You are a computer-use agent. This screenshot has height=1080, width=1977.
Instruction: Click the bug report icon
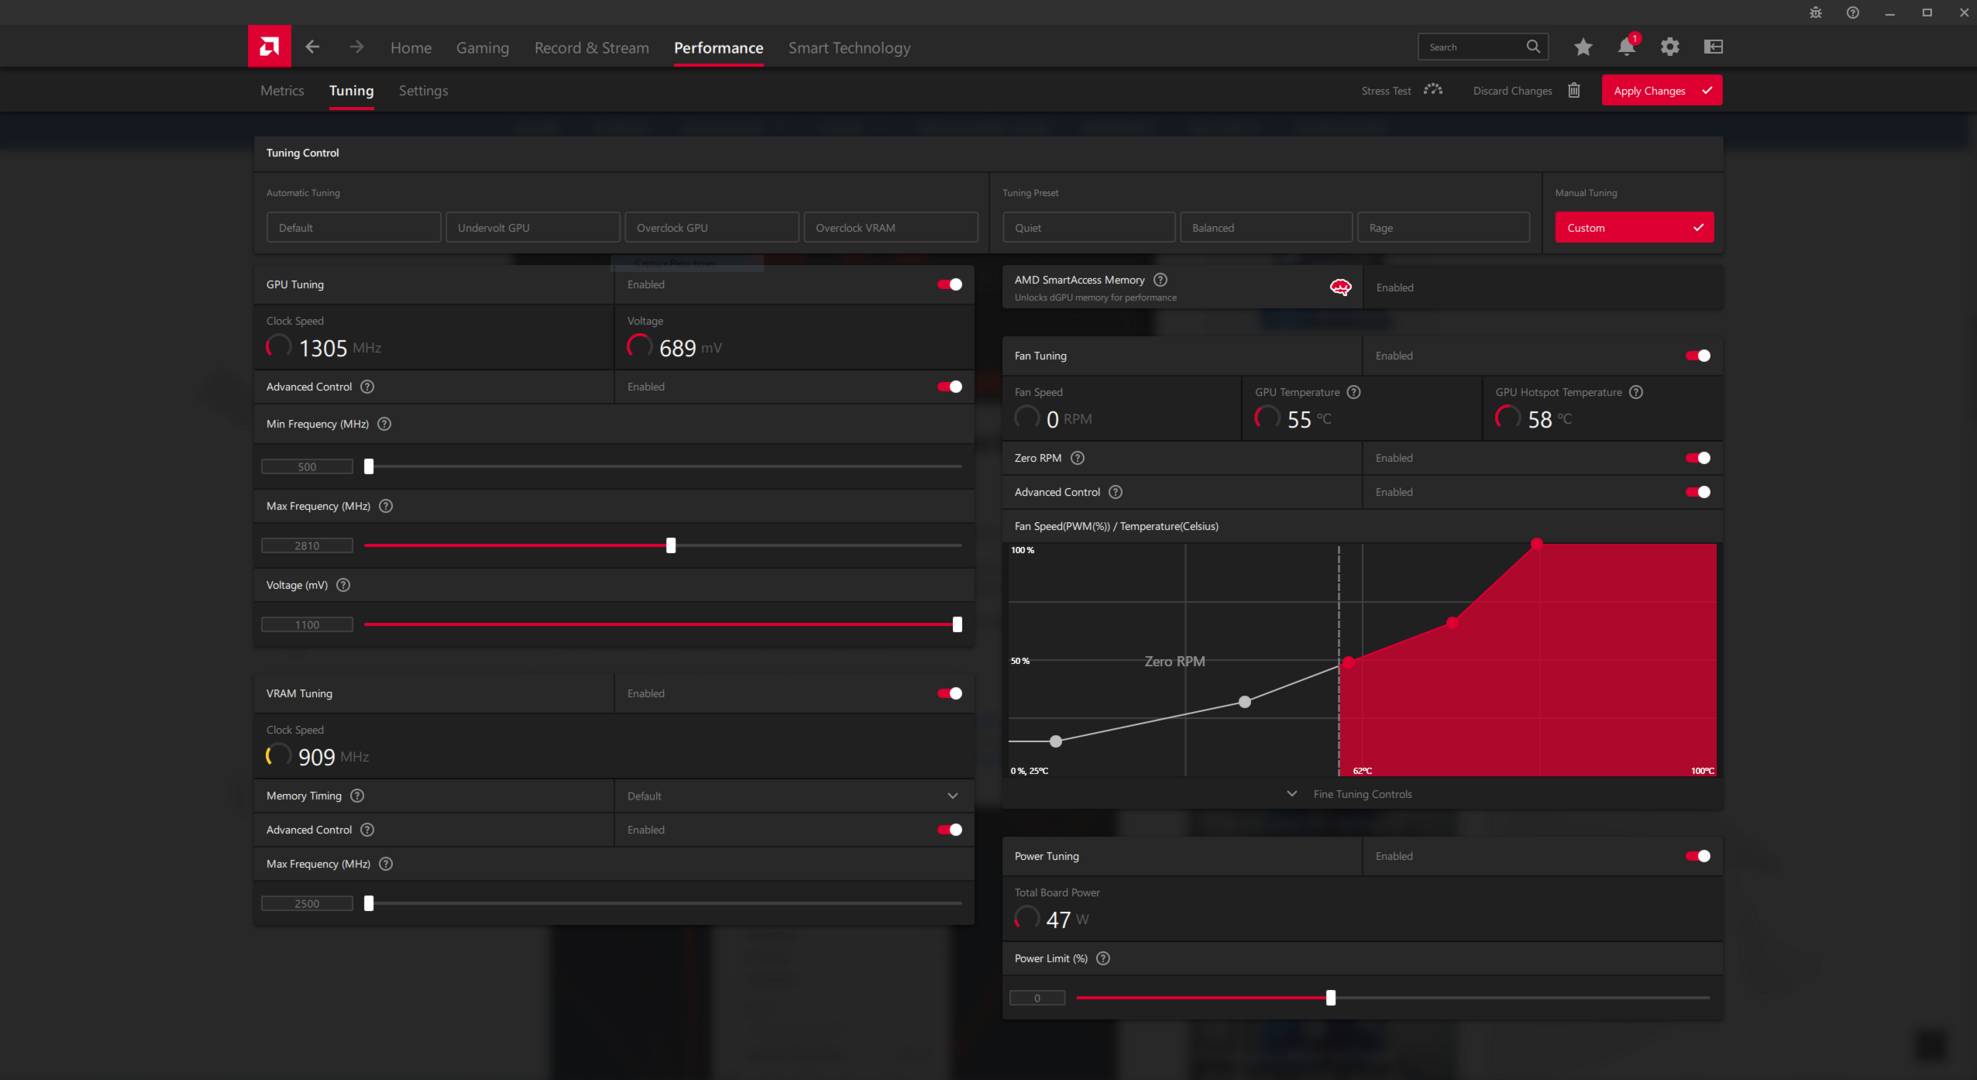(1816, 13)
